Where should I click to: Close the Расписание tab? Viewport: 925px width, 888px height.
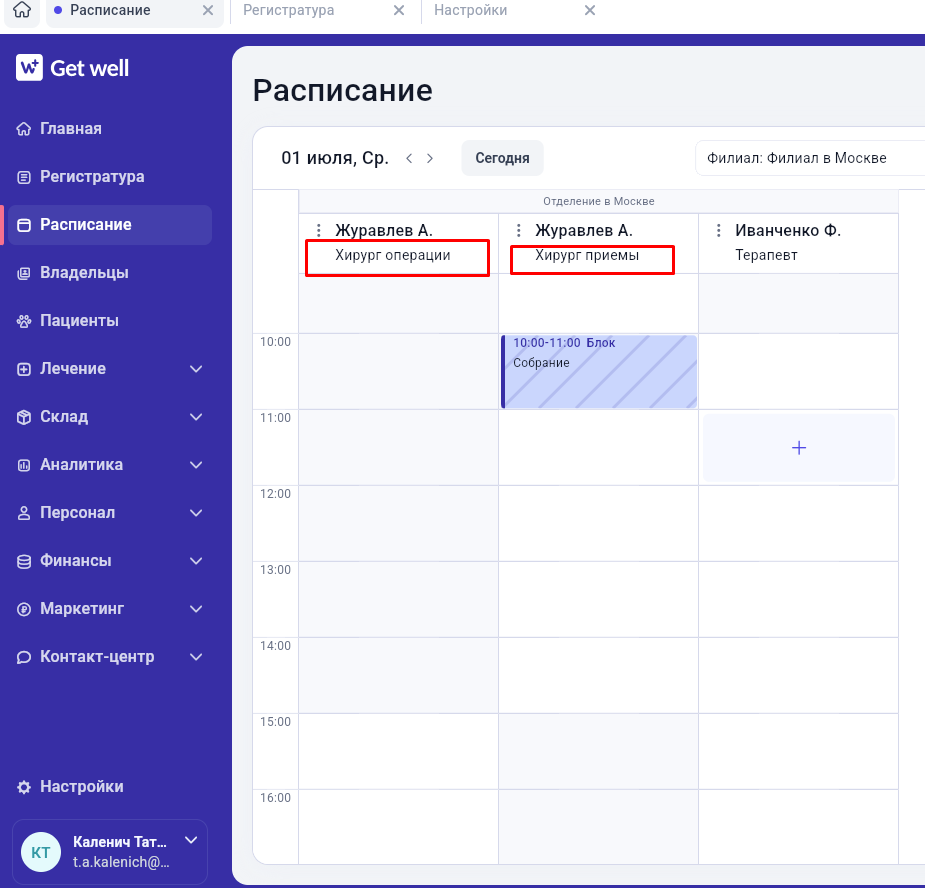208,10
